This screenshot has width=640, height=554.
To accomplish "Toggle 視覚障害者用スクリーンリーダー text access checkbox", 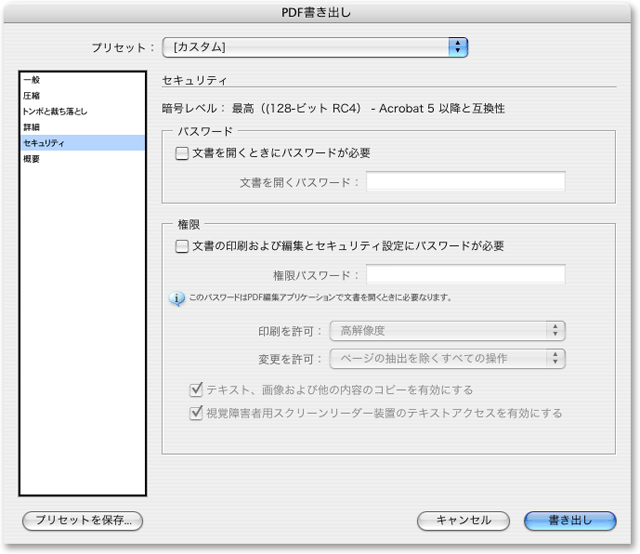I will (196, 413).
